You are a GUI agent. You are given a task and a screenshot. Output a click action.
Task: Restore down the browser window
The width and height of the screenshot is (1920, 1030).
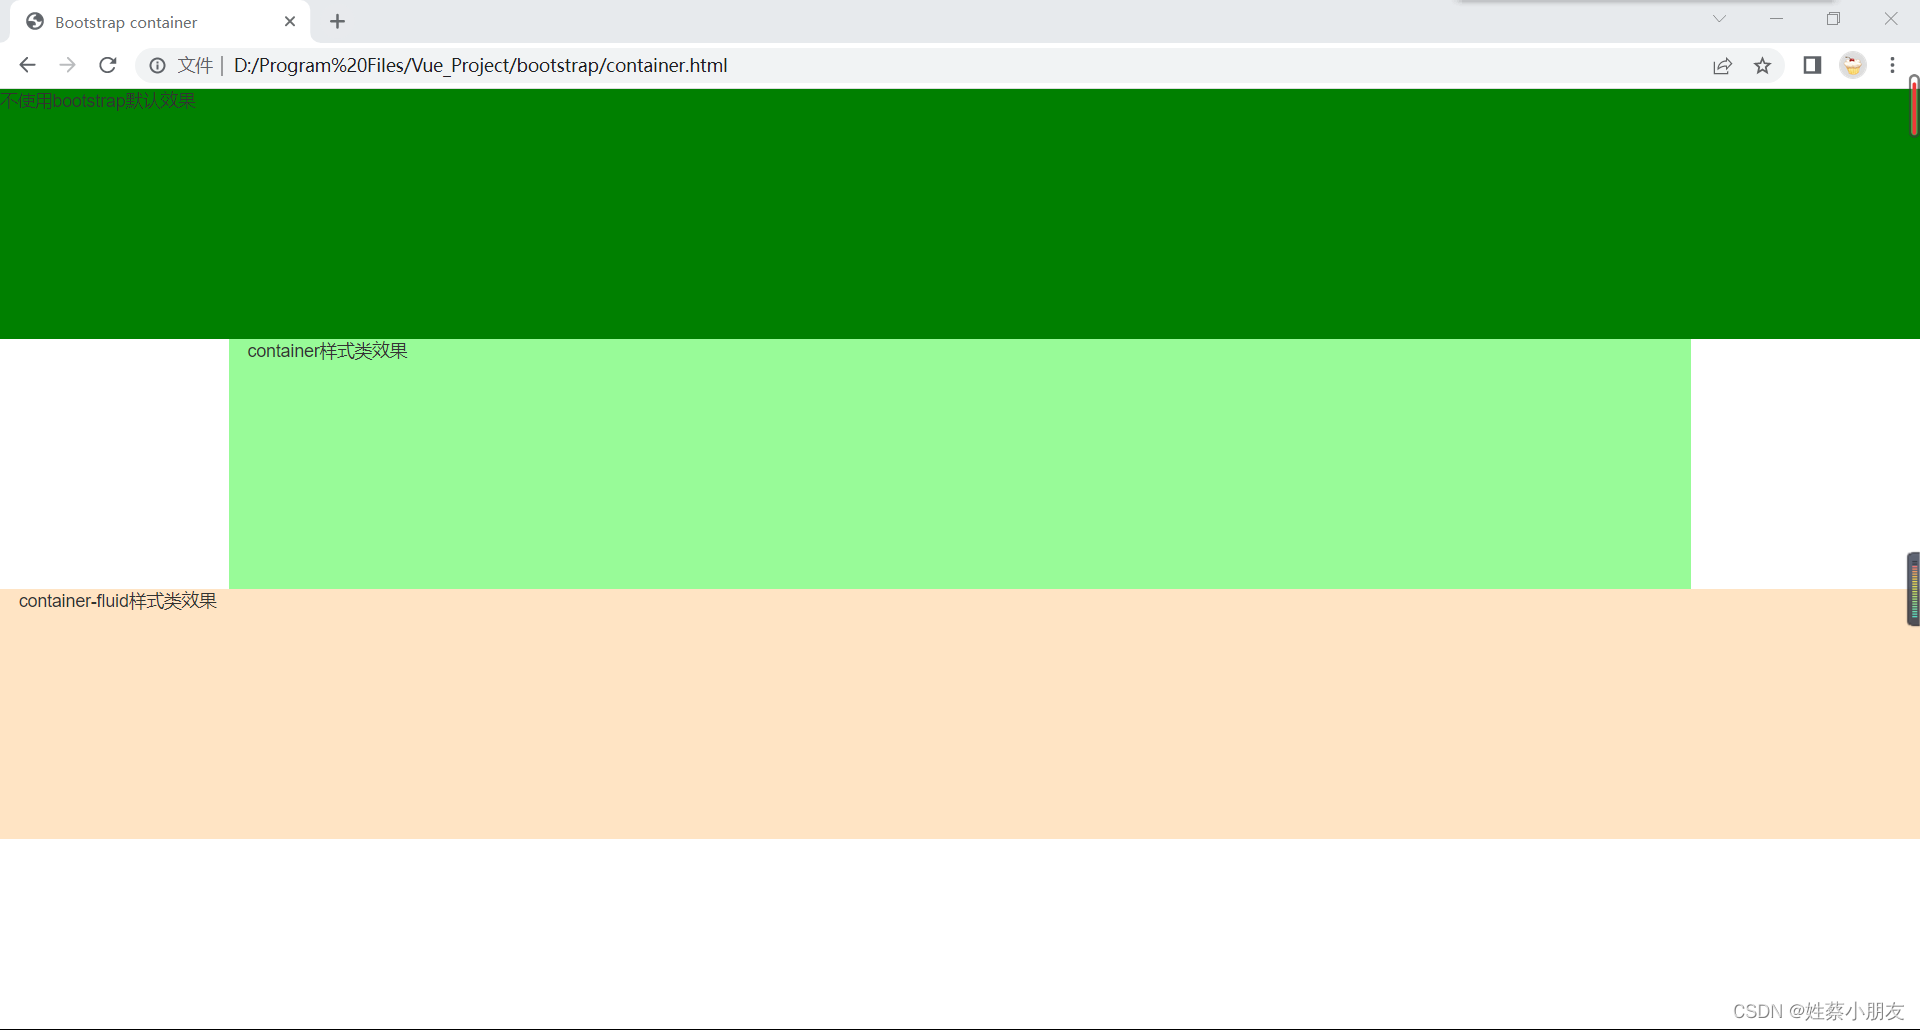click(x=1833, y=19)
